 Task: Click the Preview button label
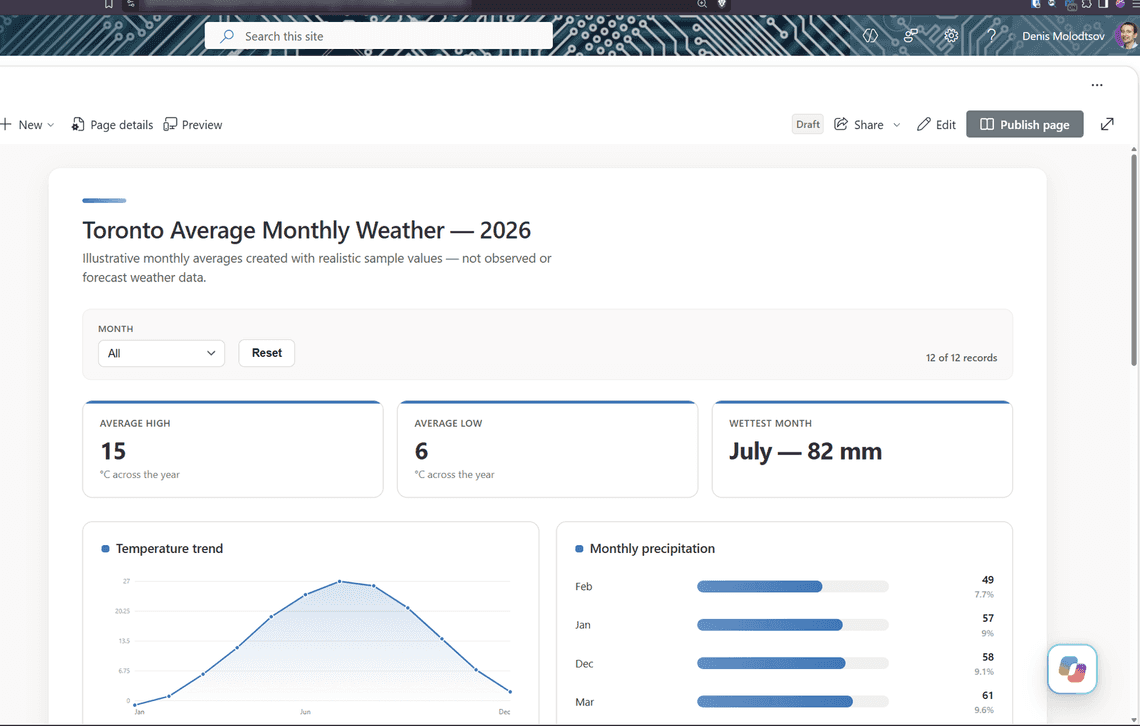[202, 125]
